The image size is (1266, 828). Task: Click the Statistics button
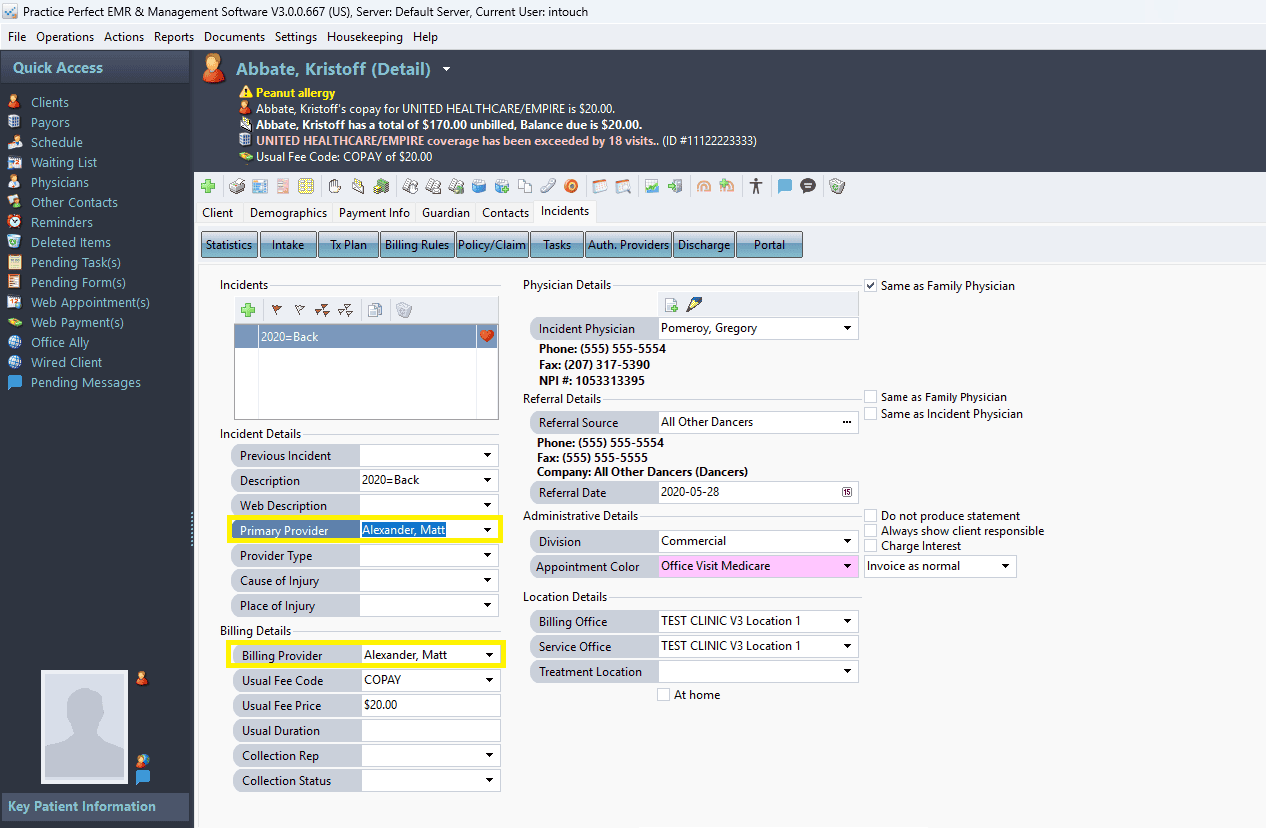(229, 245)
